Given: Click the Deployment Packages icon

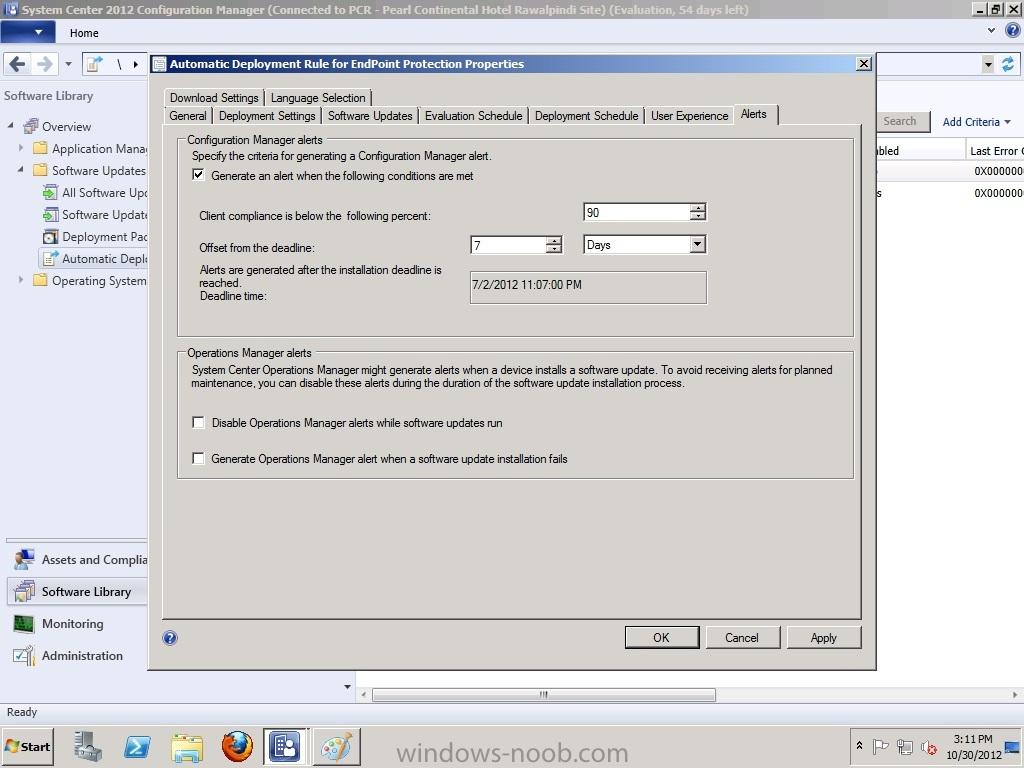Looking at the screenshot, I should tap(50, 236).
